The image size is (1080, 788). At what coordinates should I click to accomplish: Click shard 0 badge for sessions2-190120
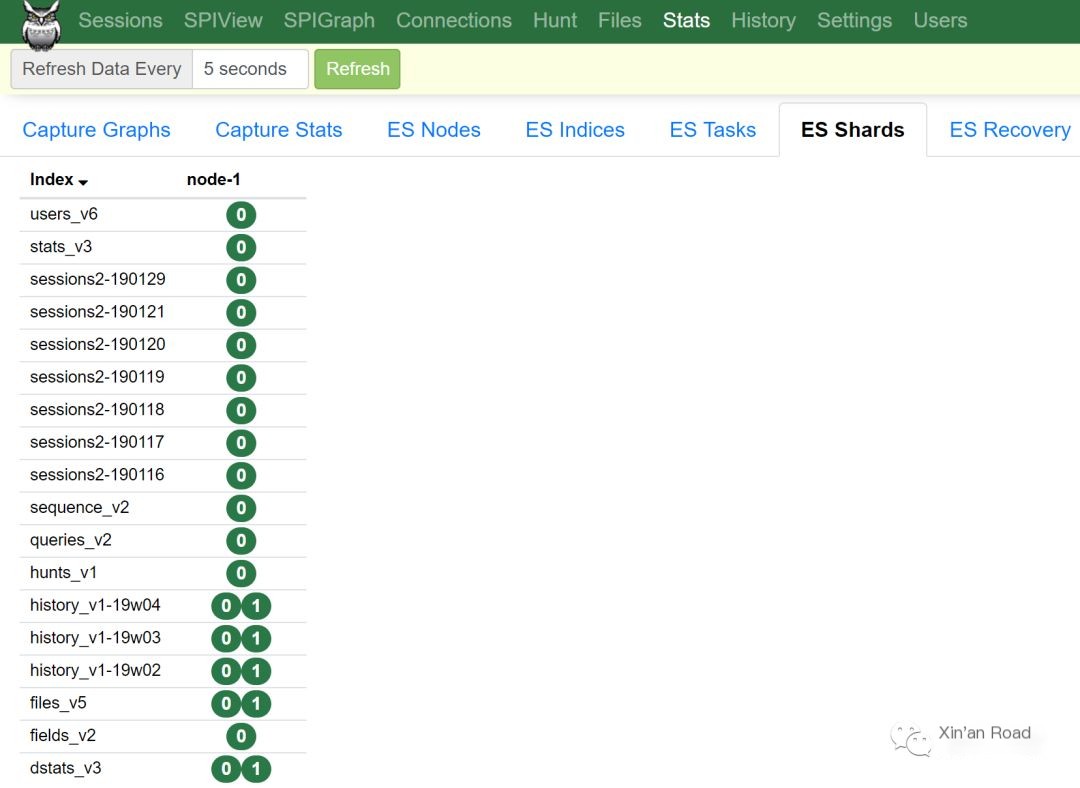click(241, 345)
